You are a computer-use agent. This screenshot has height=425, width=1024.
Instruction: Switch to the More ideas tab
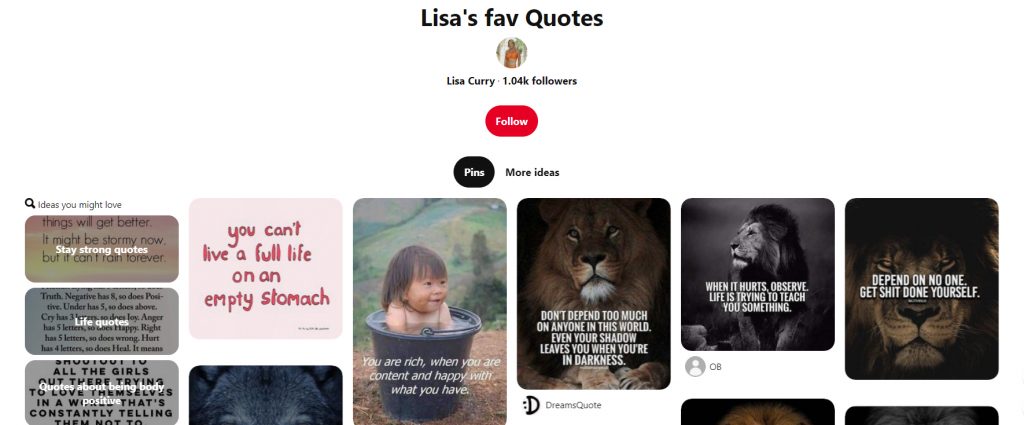tap(532, 172)
